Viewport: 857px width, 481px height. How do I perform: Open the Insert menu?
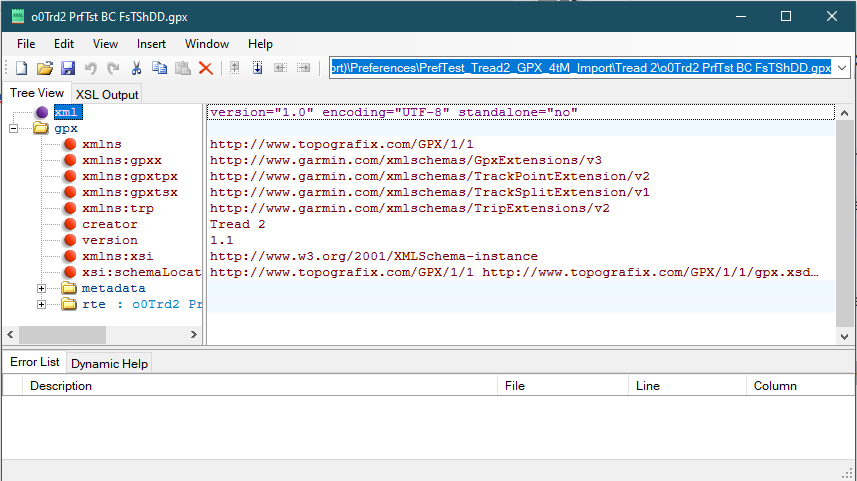pyautogui.click(x=151, y=44)
